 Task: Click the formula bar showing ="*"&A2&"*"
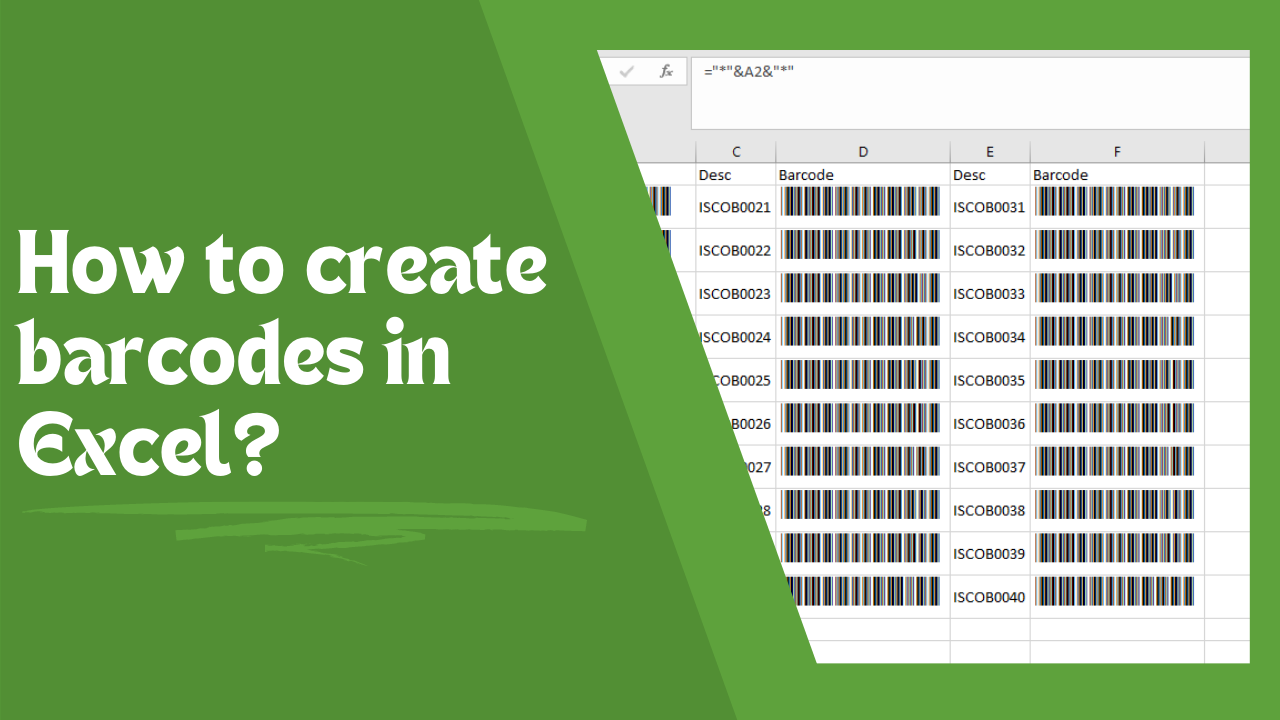pyautogui.click(x=970, y=93)
